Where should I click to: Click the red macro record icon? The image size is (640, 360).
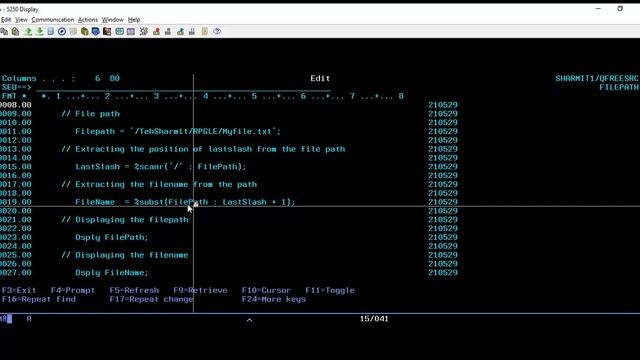156,31
